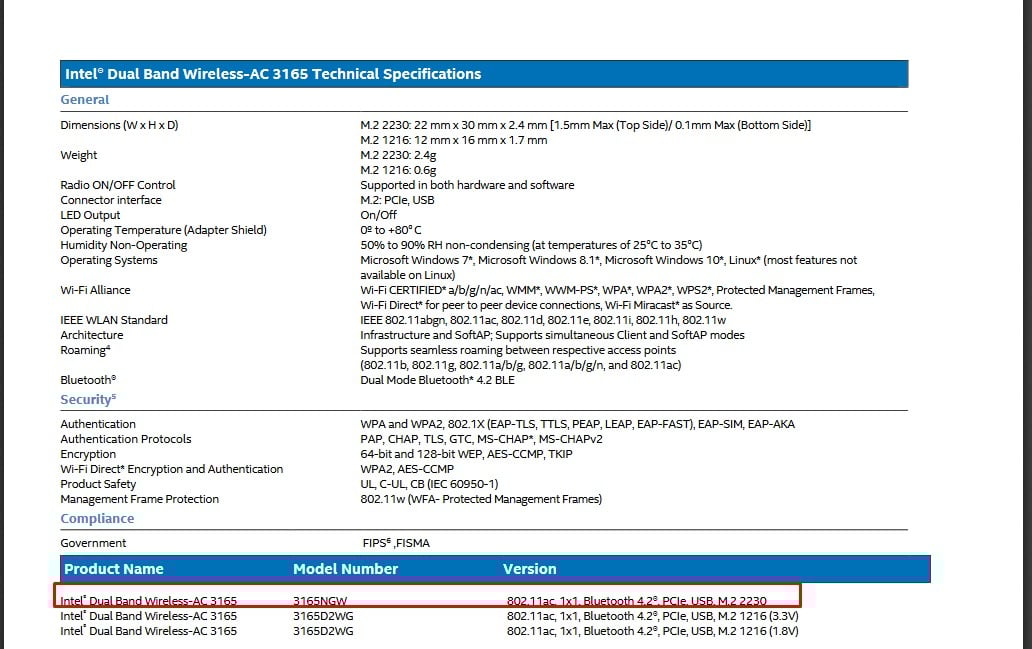Click the "Technical Specifications" title banner text
This screenshot has width=1032, height=649.
pyautogui.click(x=273, y=74)
